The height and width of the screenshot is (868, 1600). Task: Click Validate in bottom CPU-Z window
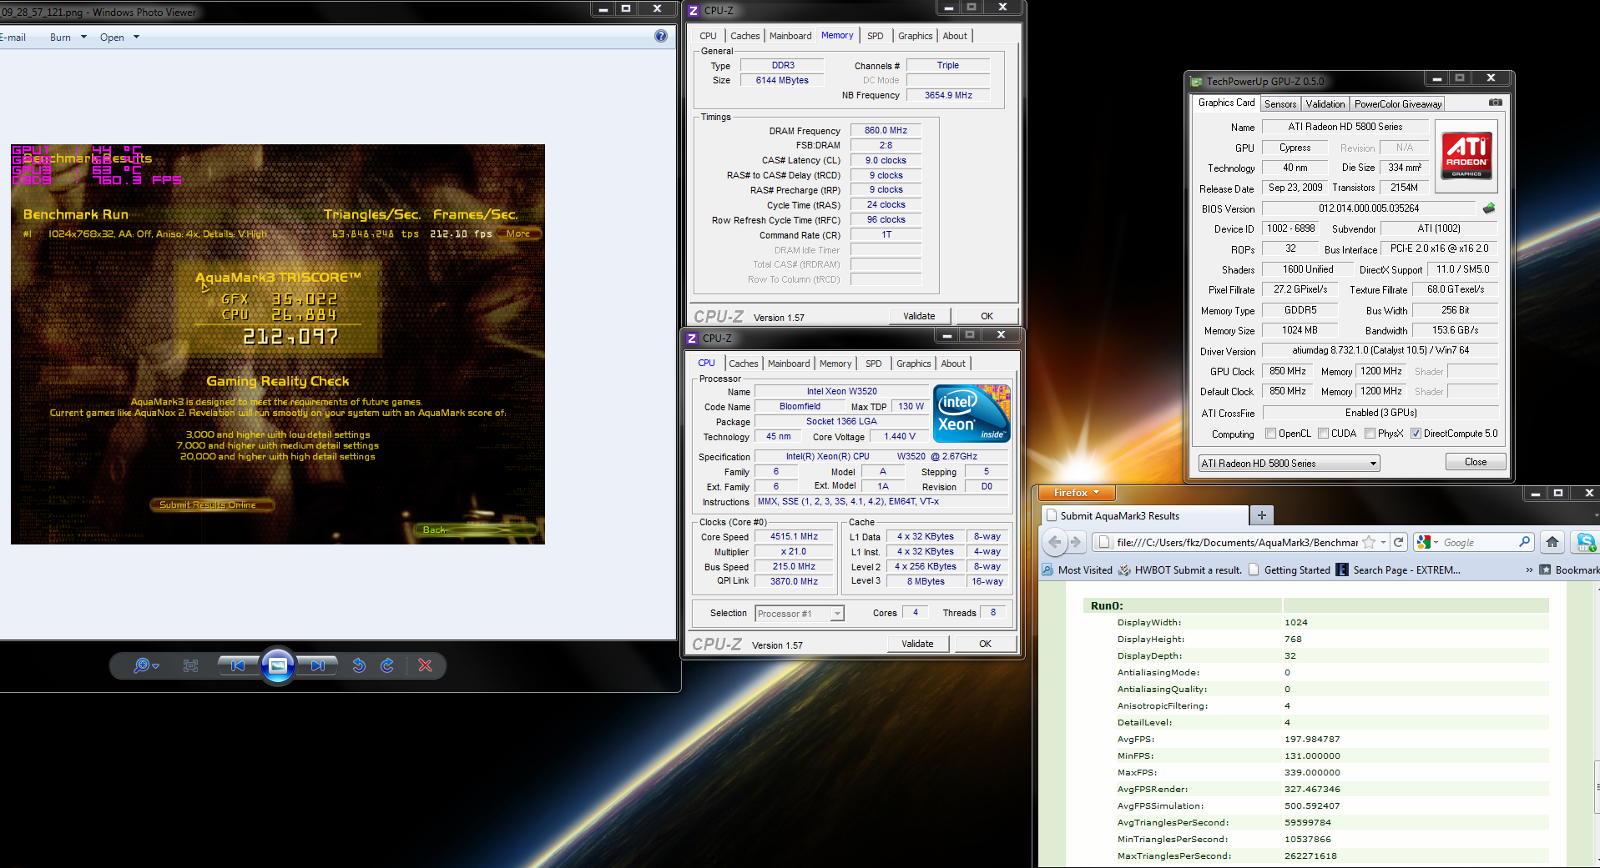click(x=917, y=644)
